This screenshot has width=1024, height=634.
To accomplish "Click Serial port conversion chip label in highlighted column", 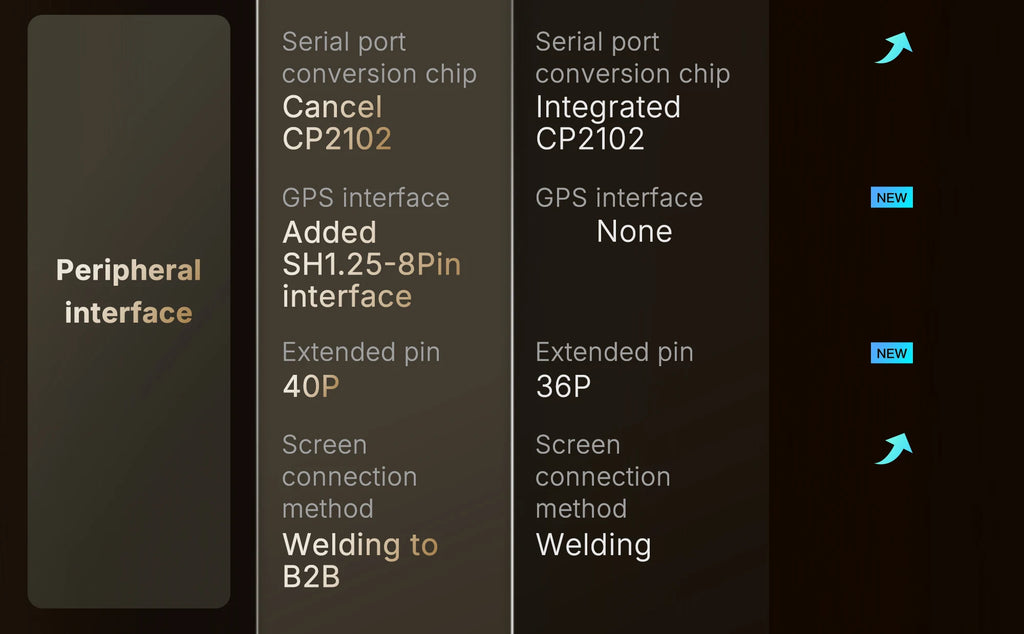I will click(379, 57).
